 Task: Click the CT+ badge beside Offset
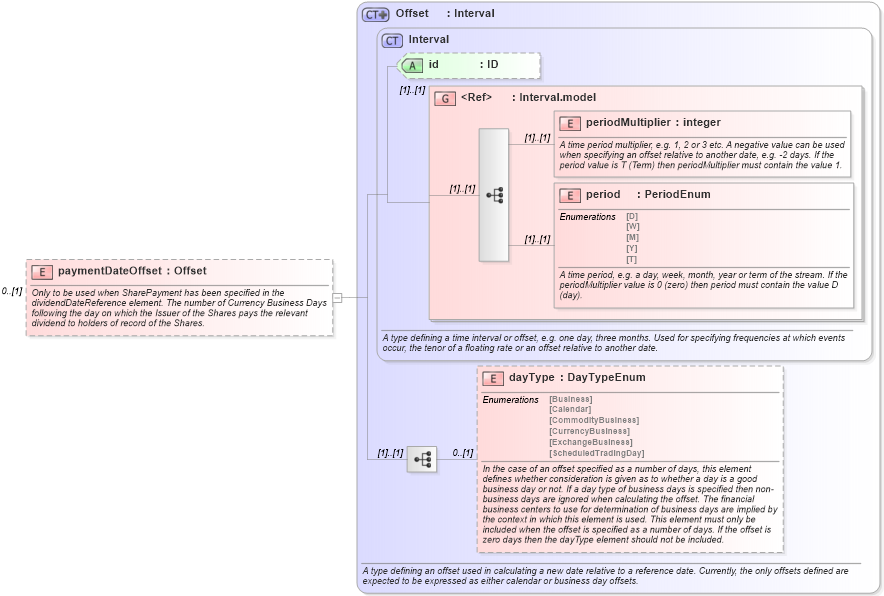tap(375, 15)
